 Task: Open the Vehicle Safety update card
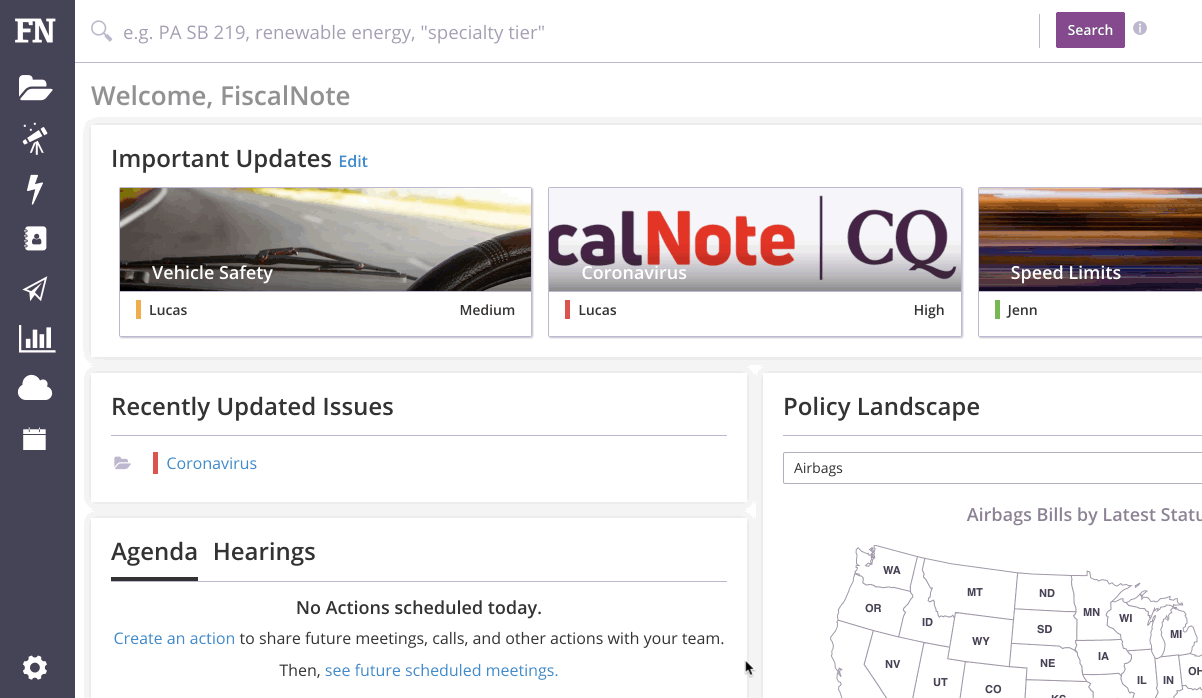[325, 262]
